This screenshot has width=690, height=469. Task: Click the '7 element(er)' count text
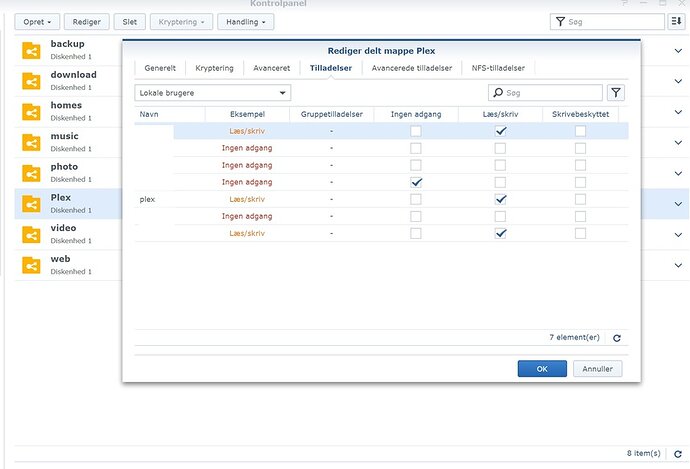[574, 337]
